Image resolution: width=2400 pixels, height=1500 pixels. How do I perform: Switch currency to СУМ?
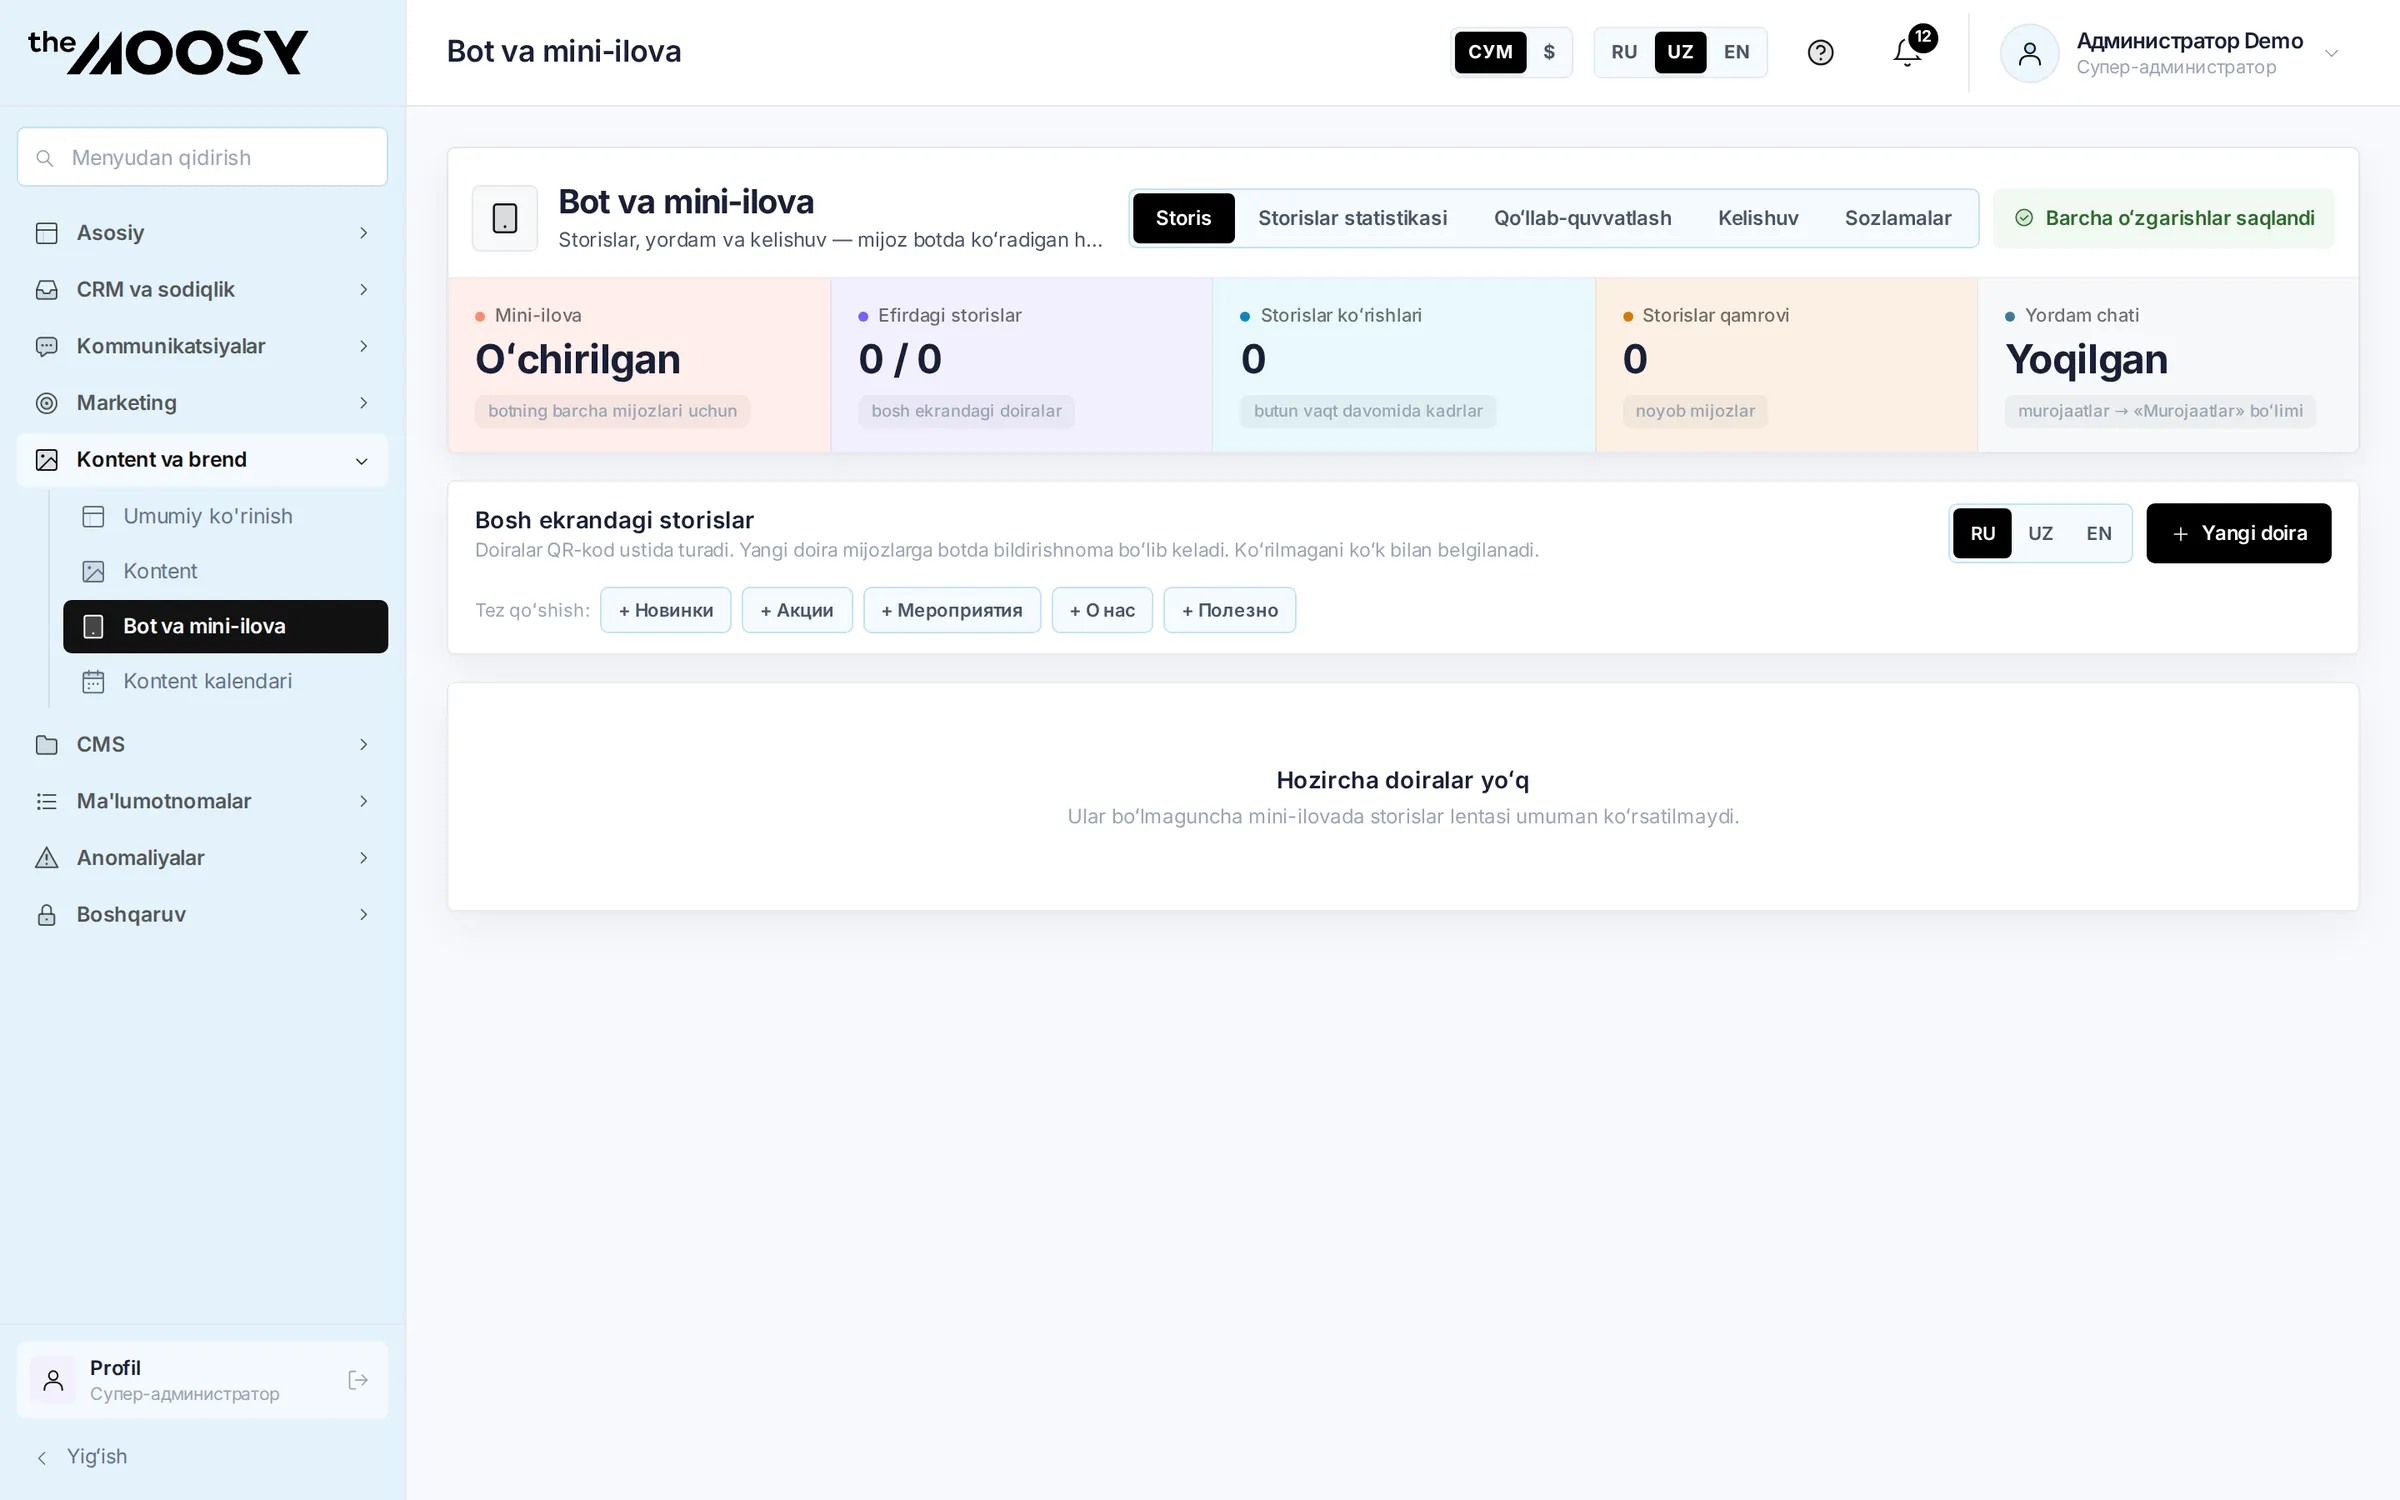[x=1490, y=52]
